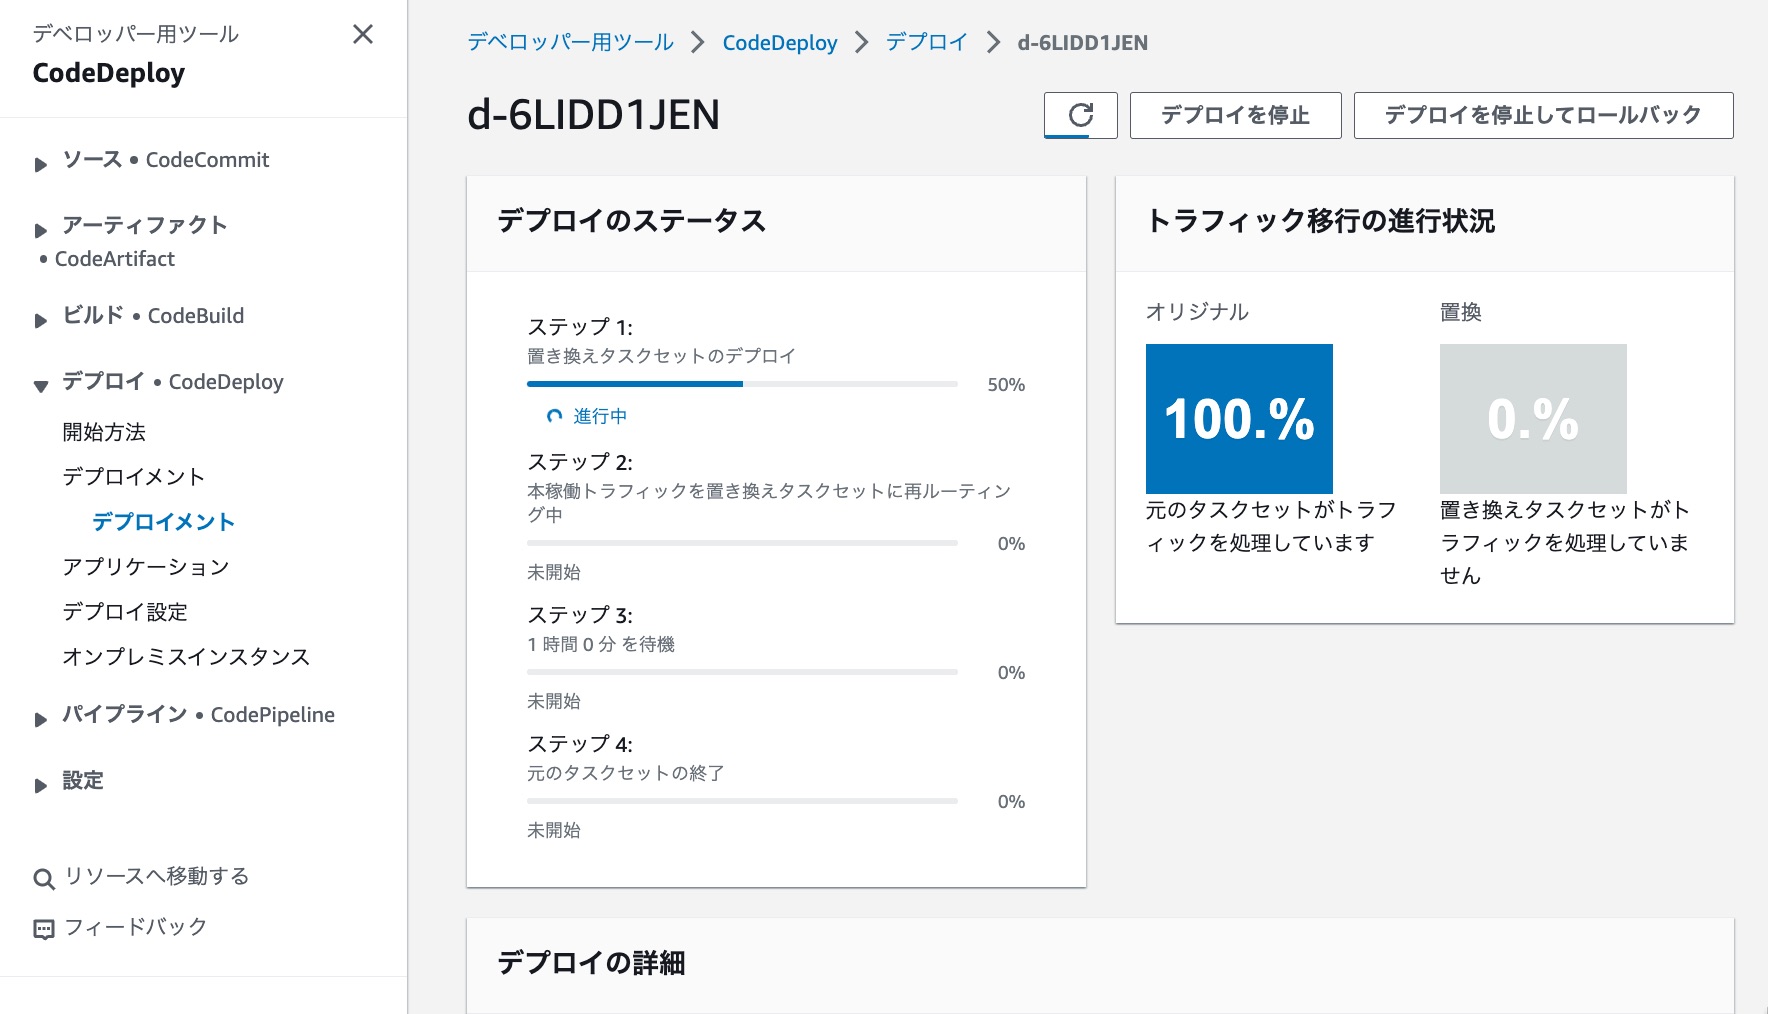Close the CodeDeploy sidebar panel
This screenshot has width=1768, height=1014.
(363, 35)
